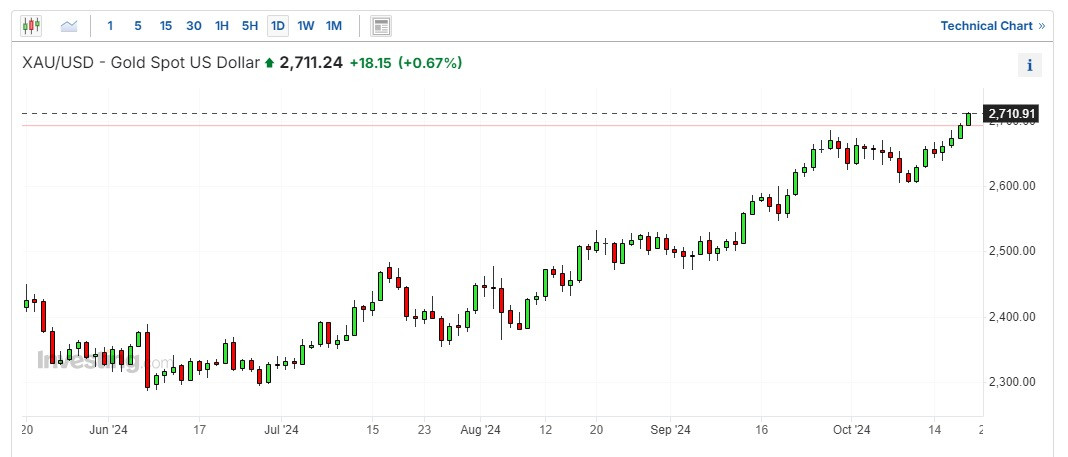Image resolution: width=1068 pixels, height=457 pixels.
Task: Click the Jun '24 date label
Action: 109,430
